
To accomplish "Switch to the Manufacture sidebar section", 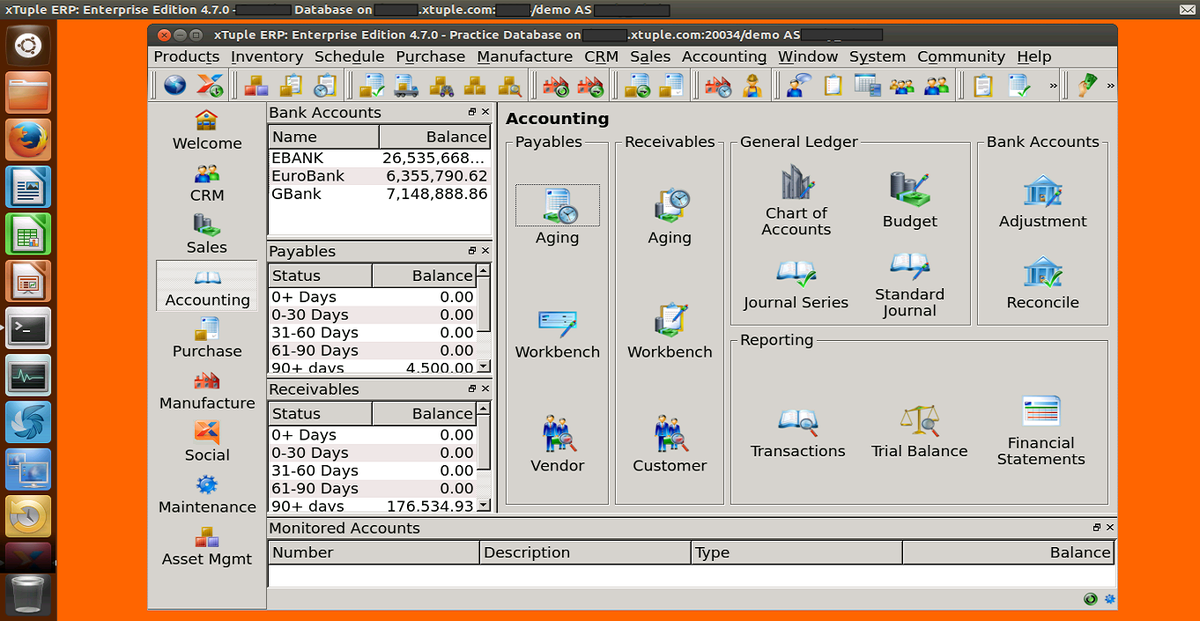I will tap(207, 390).
